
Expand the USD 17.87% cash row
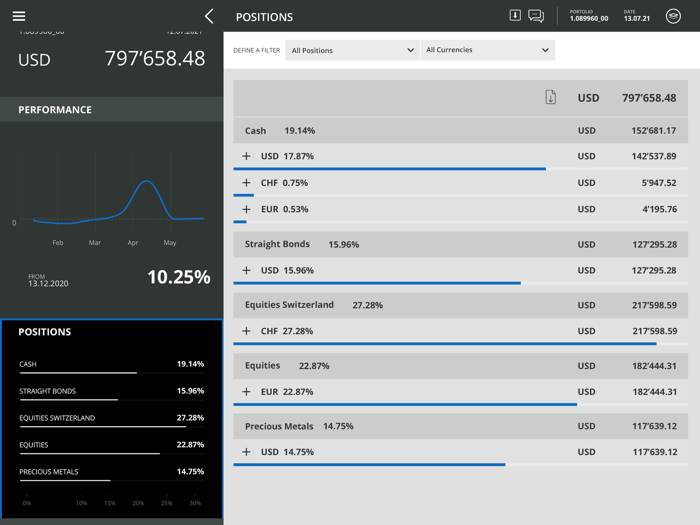[246, 156]
